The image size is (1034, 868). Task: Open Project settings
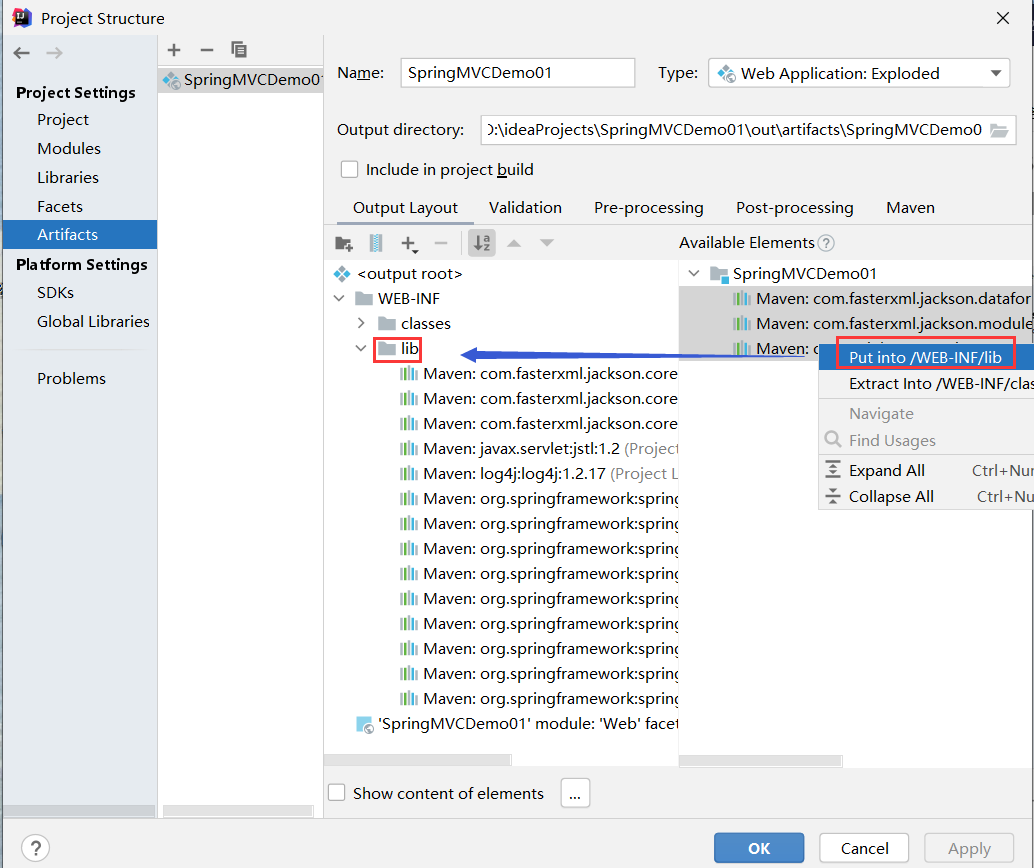click(63, 119)
